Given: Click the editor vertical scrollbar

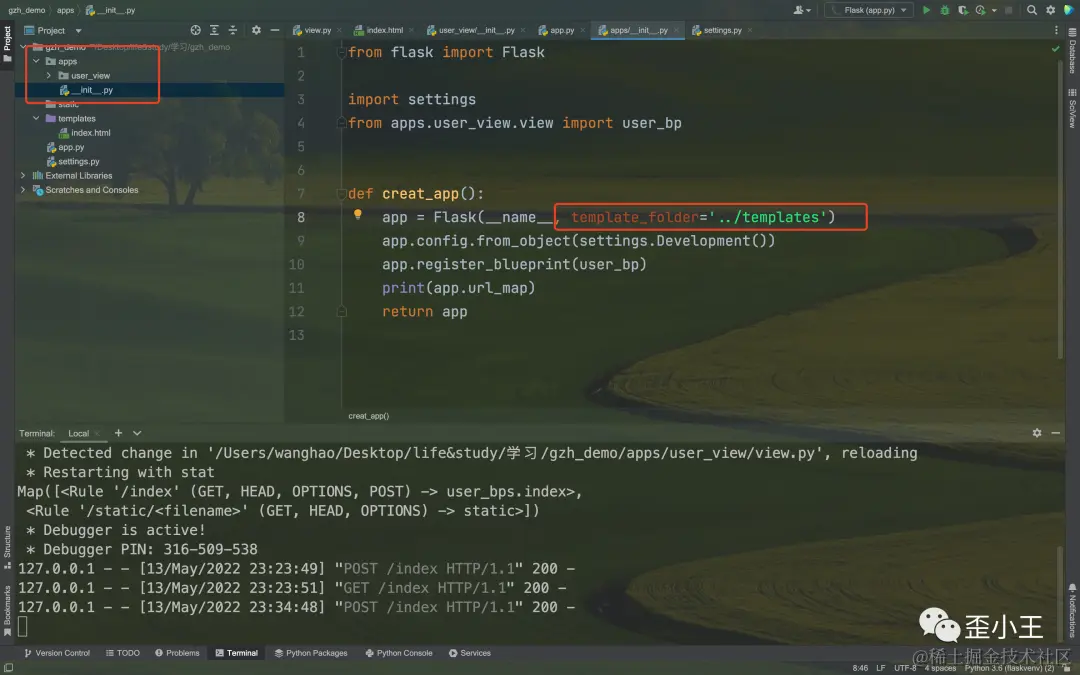Looking at the screenshot, I should tap(1061, 210).
